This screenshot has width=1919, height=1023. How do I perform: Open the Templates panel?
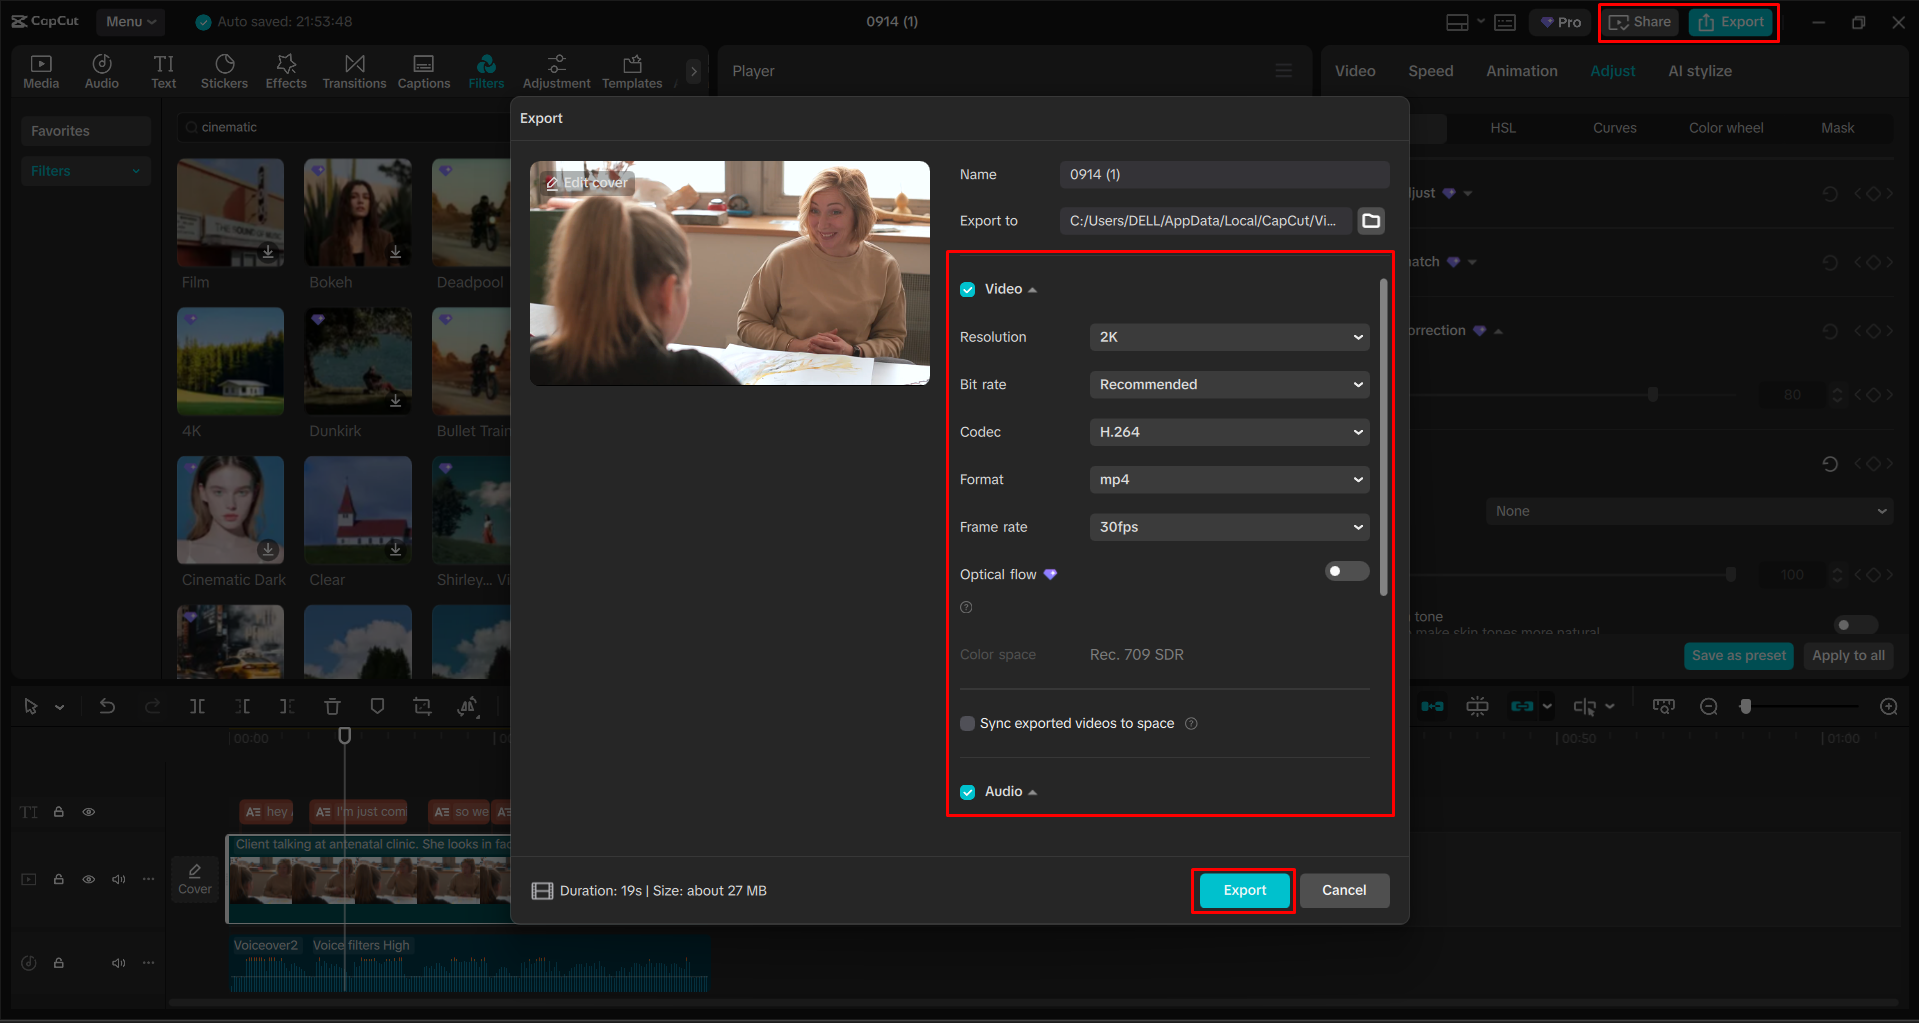click(631, 70)
